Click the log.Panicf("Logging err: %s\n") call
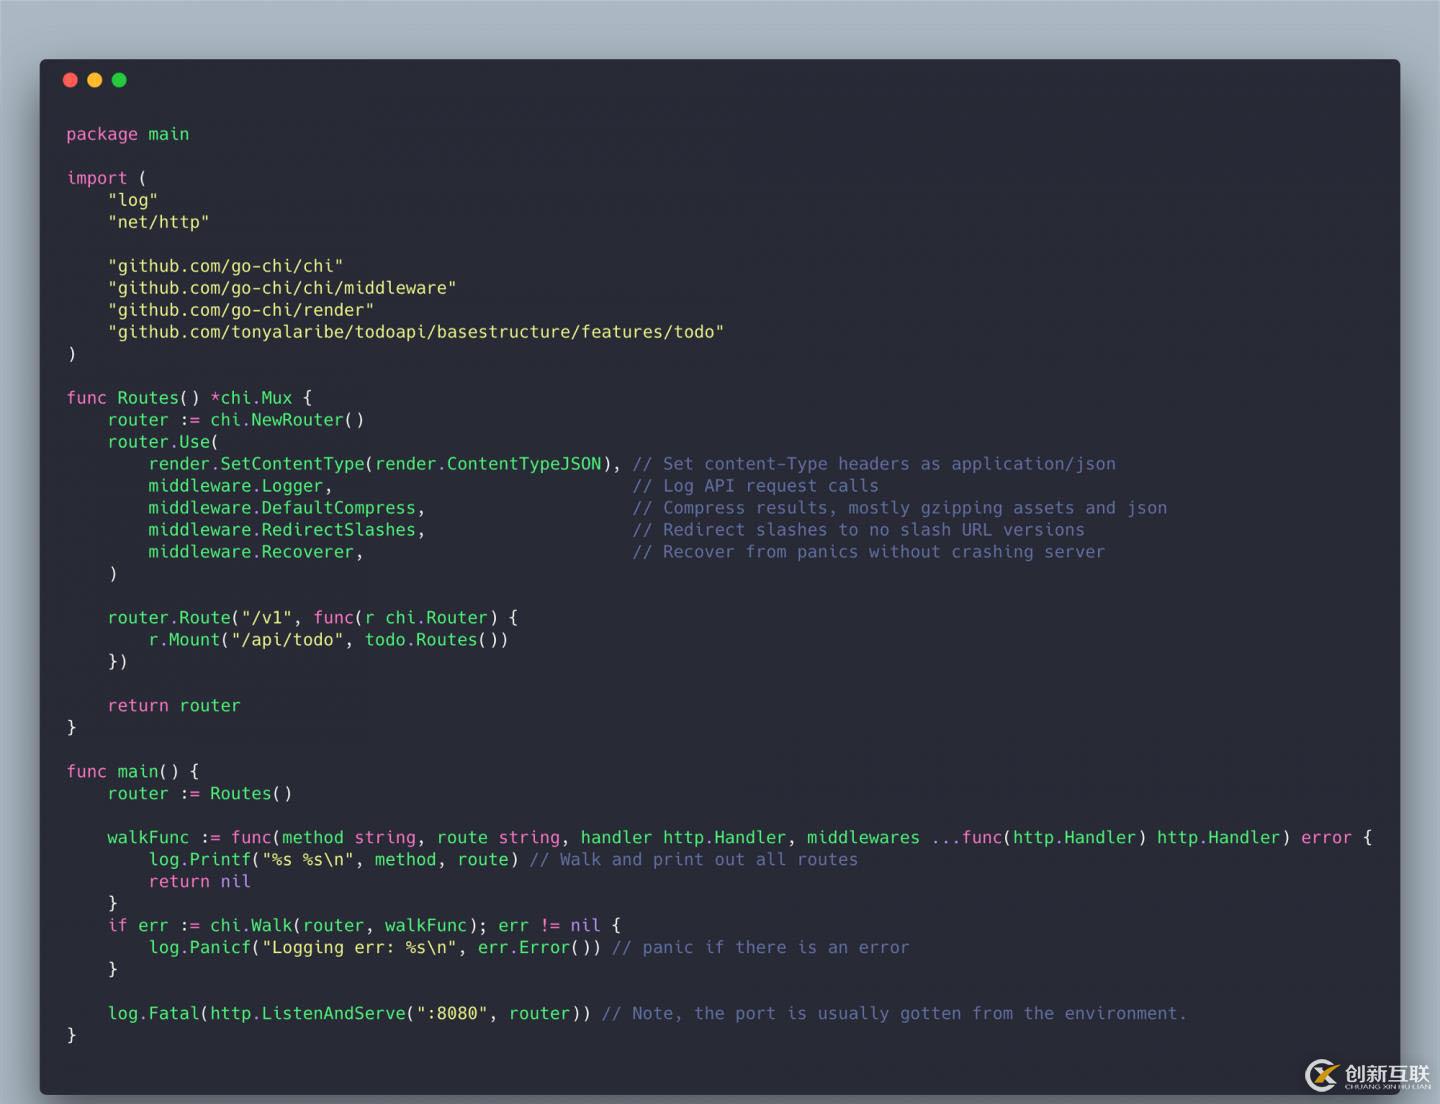Viewport: 1440px width, 1104px height. tap(375, 948)
